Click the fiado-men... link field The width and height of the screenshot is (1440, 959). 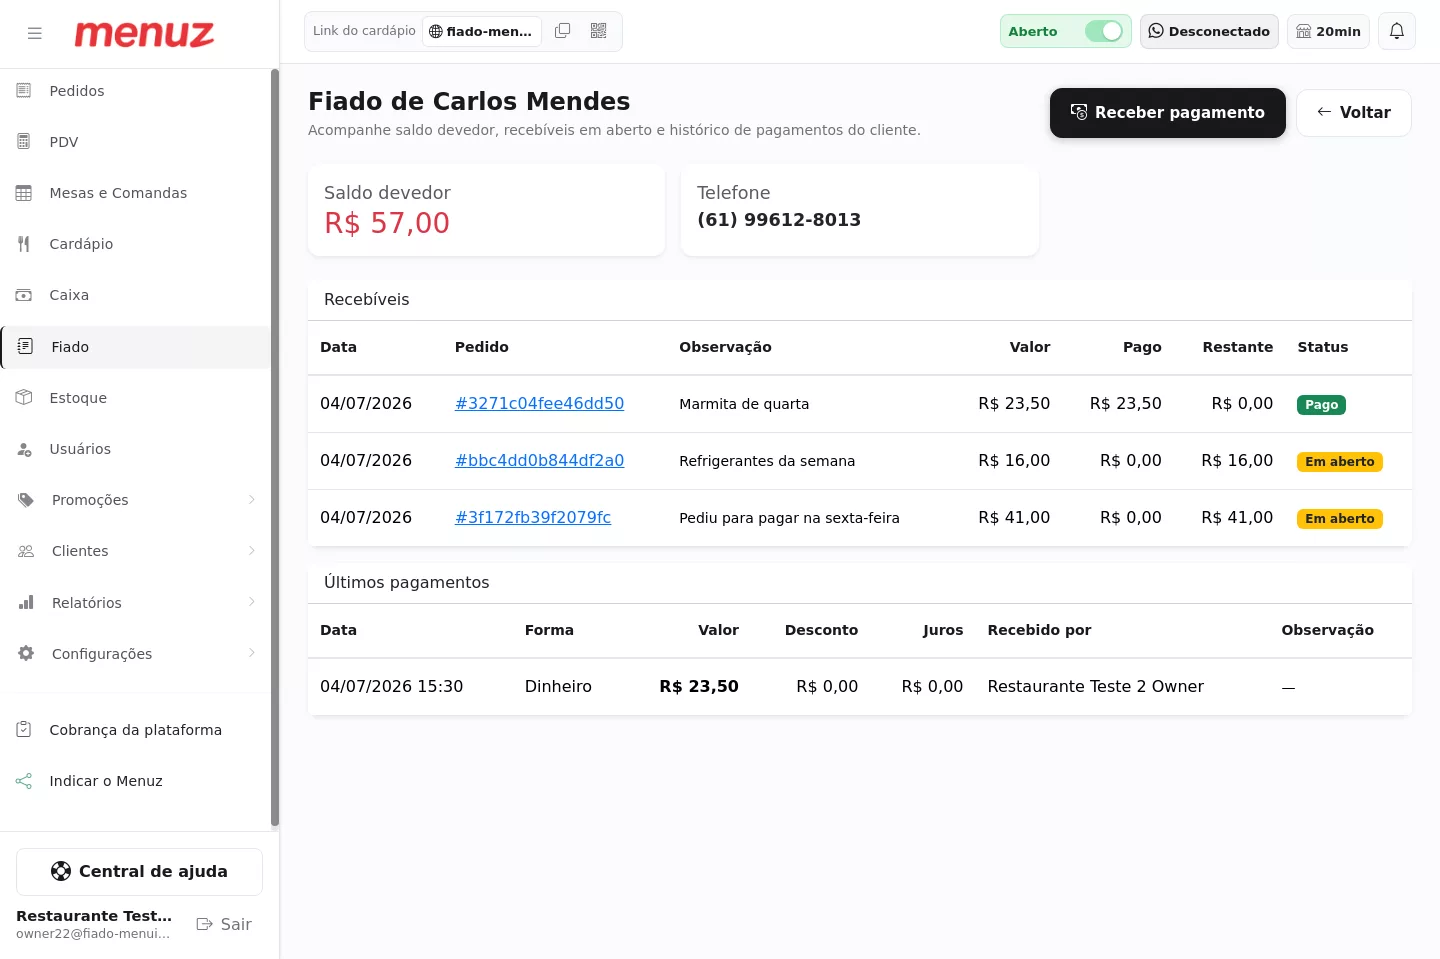pos(482,32)
